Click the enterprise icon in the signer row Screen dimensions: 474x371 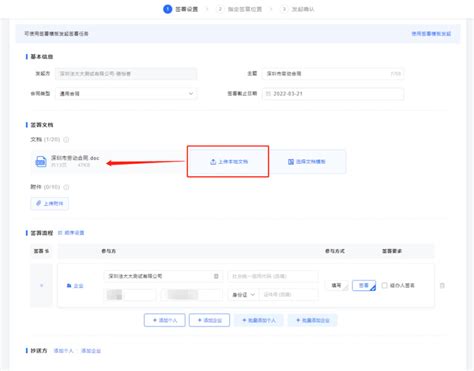[69, 286]
